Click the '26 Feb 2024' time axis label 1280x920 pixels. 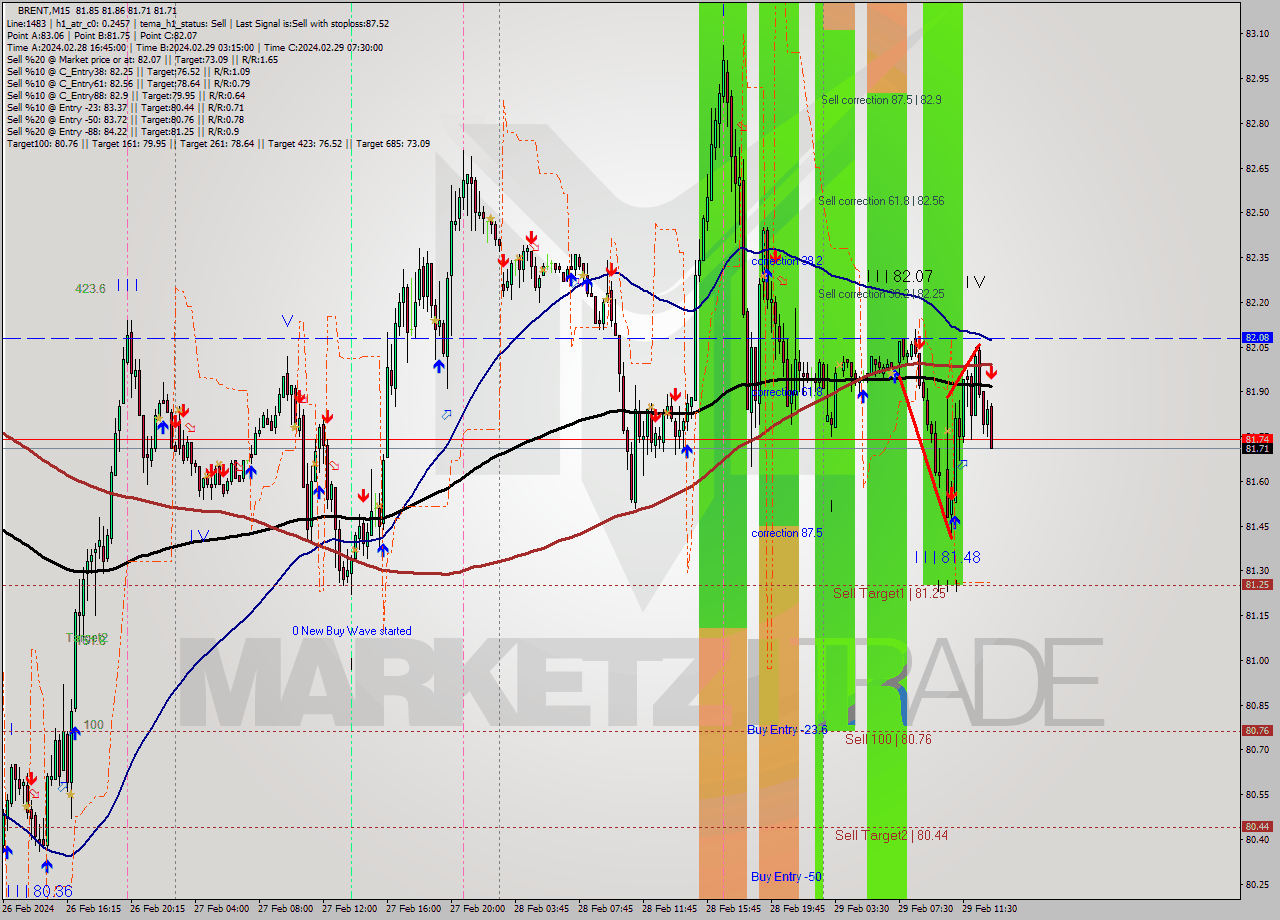[x=29, y=909]
